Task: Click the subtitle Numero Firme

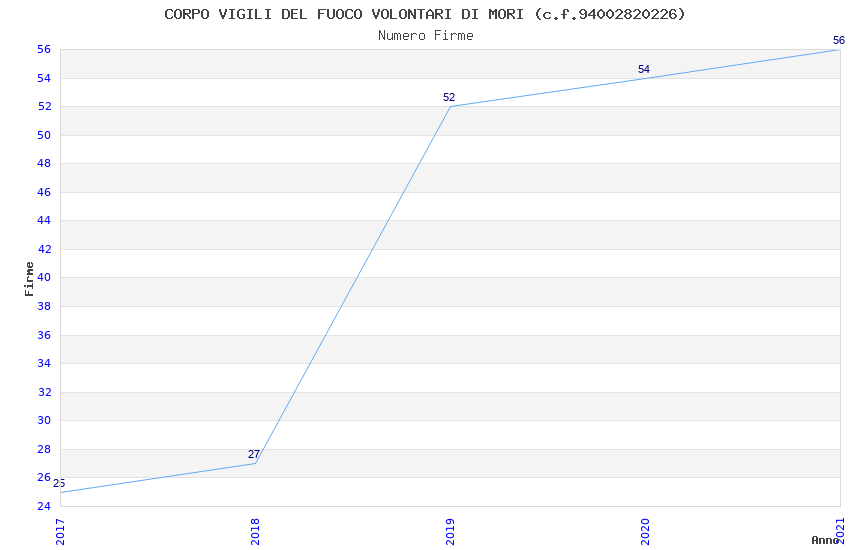Action: (x=426, y=36)
